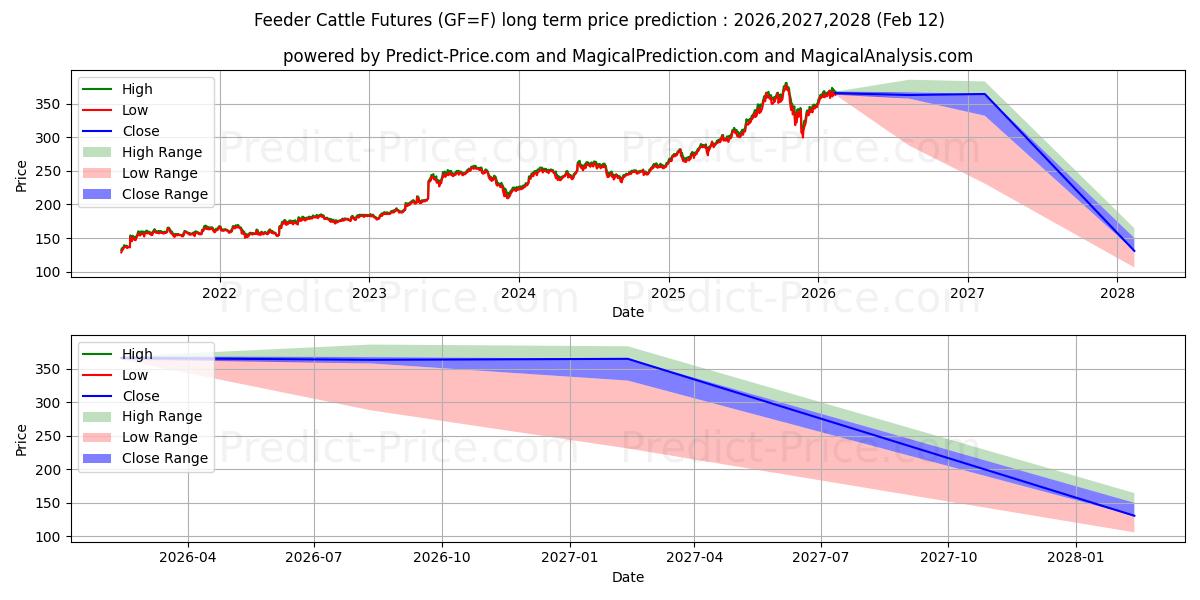Select the Close entry in top chart legend
Viewport: 1200px width, 600px height.
(140, 131)
